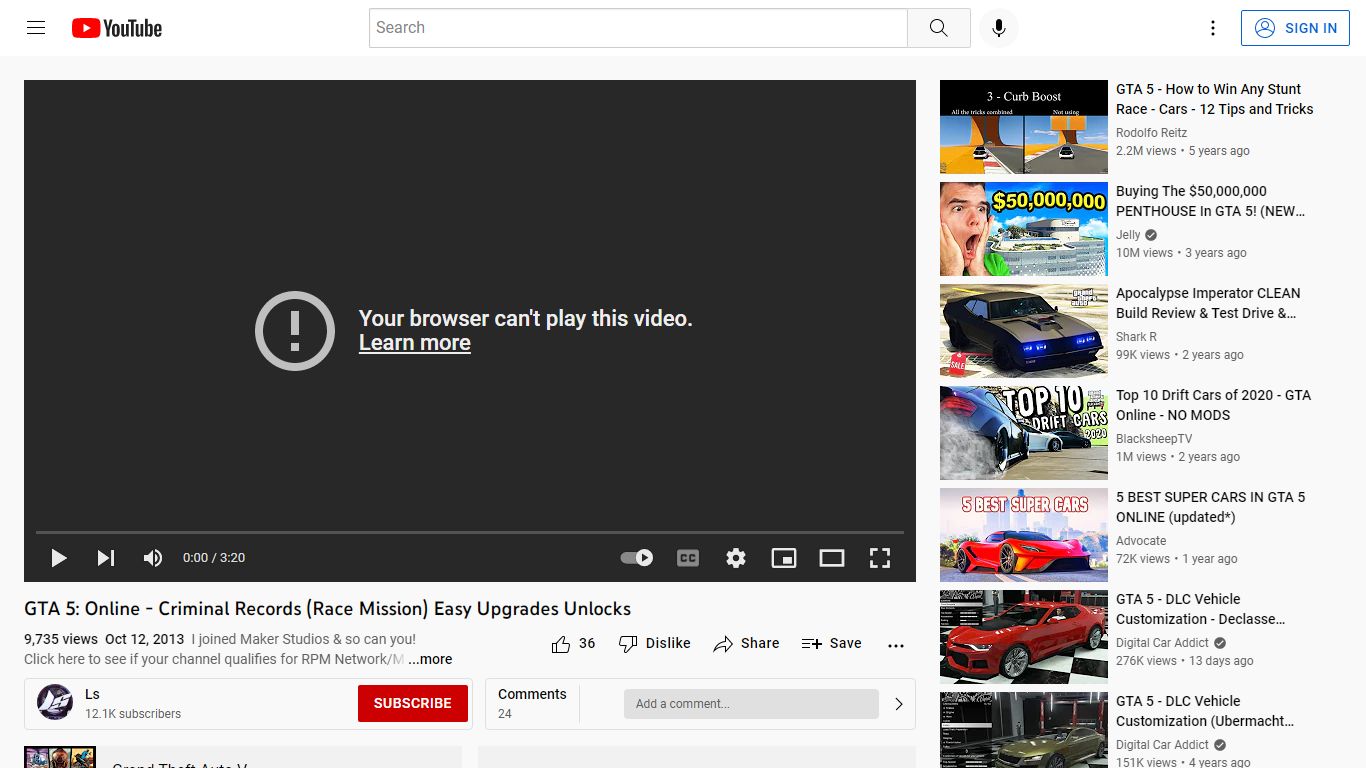
Task: Click the 9,735 views text
Action: tap(61, 639)
